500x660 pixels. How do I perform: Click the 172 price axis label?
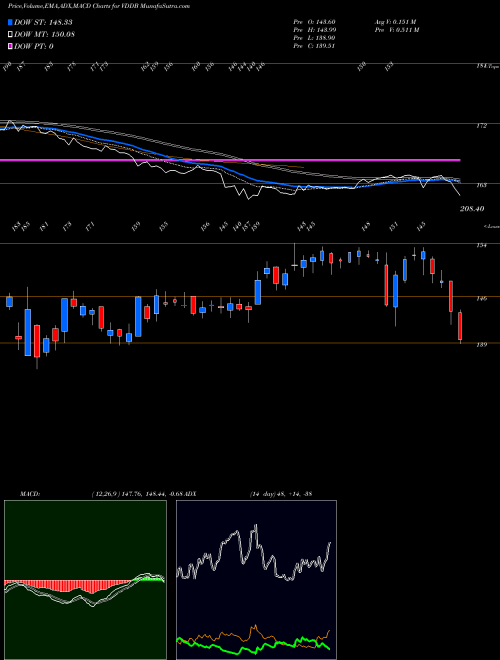click(x=482, y=126)
